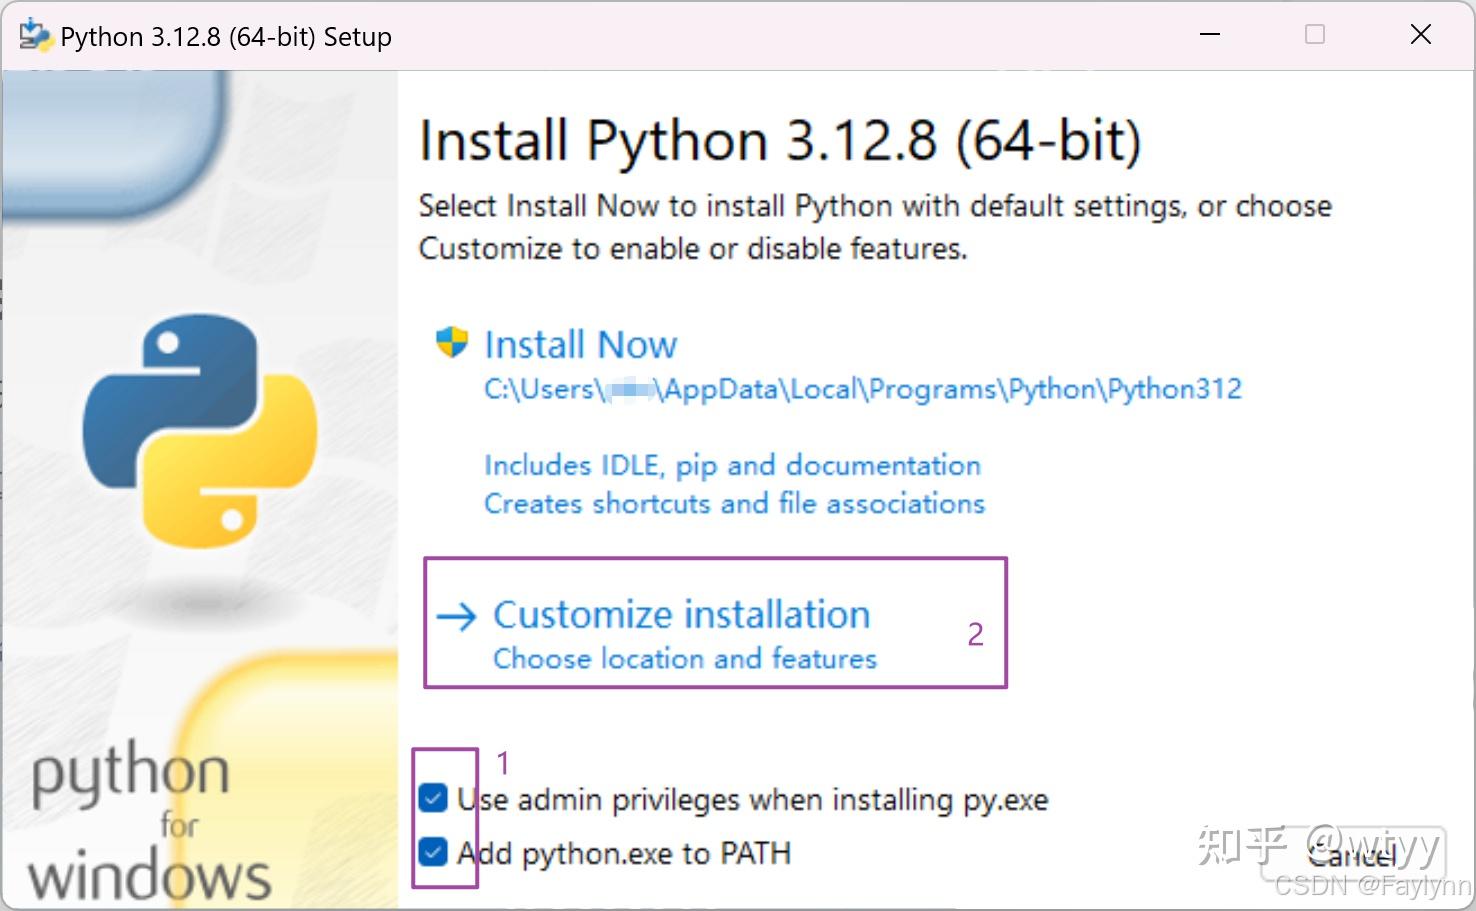Click the AppData Local Programs install path
The width and height of the screenshot is (1476, 911).
(862, 389)
